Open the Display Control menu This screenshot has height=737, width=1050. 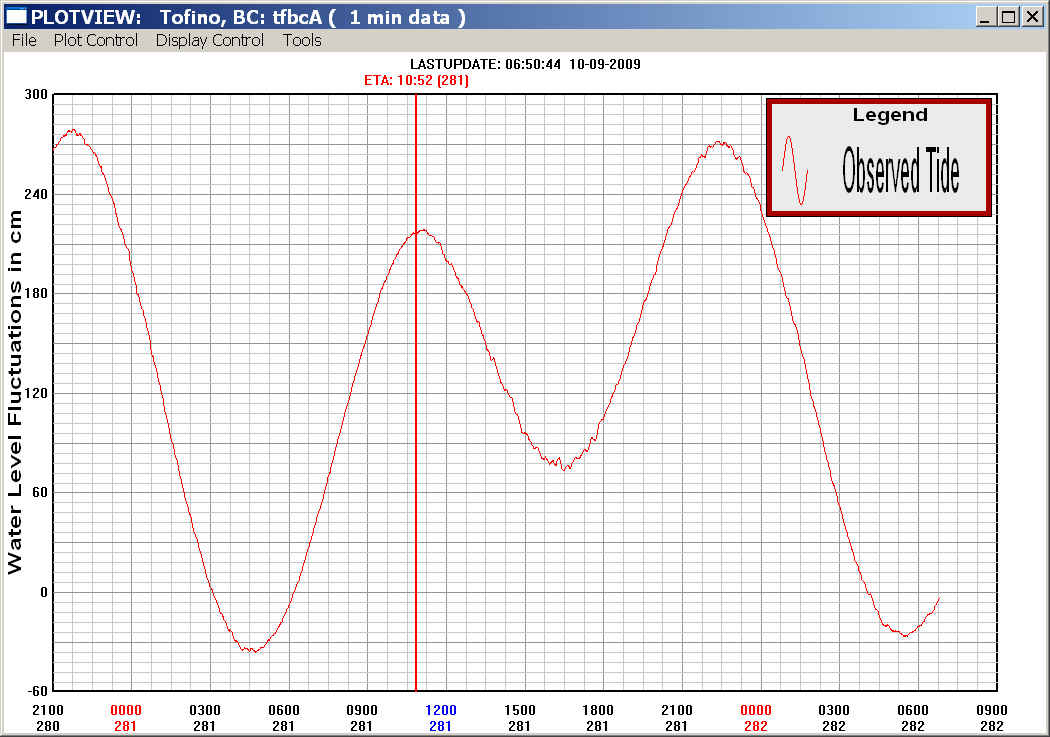point(210,40)
